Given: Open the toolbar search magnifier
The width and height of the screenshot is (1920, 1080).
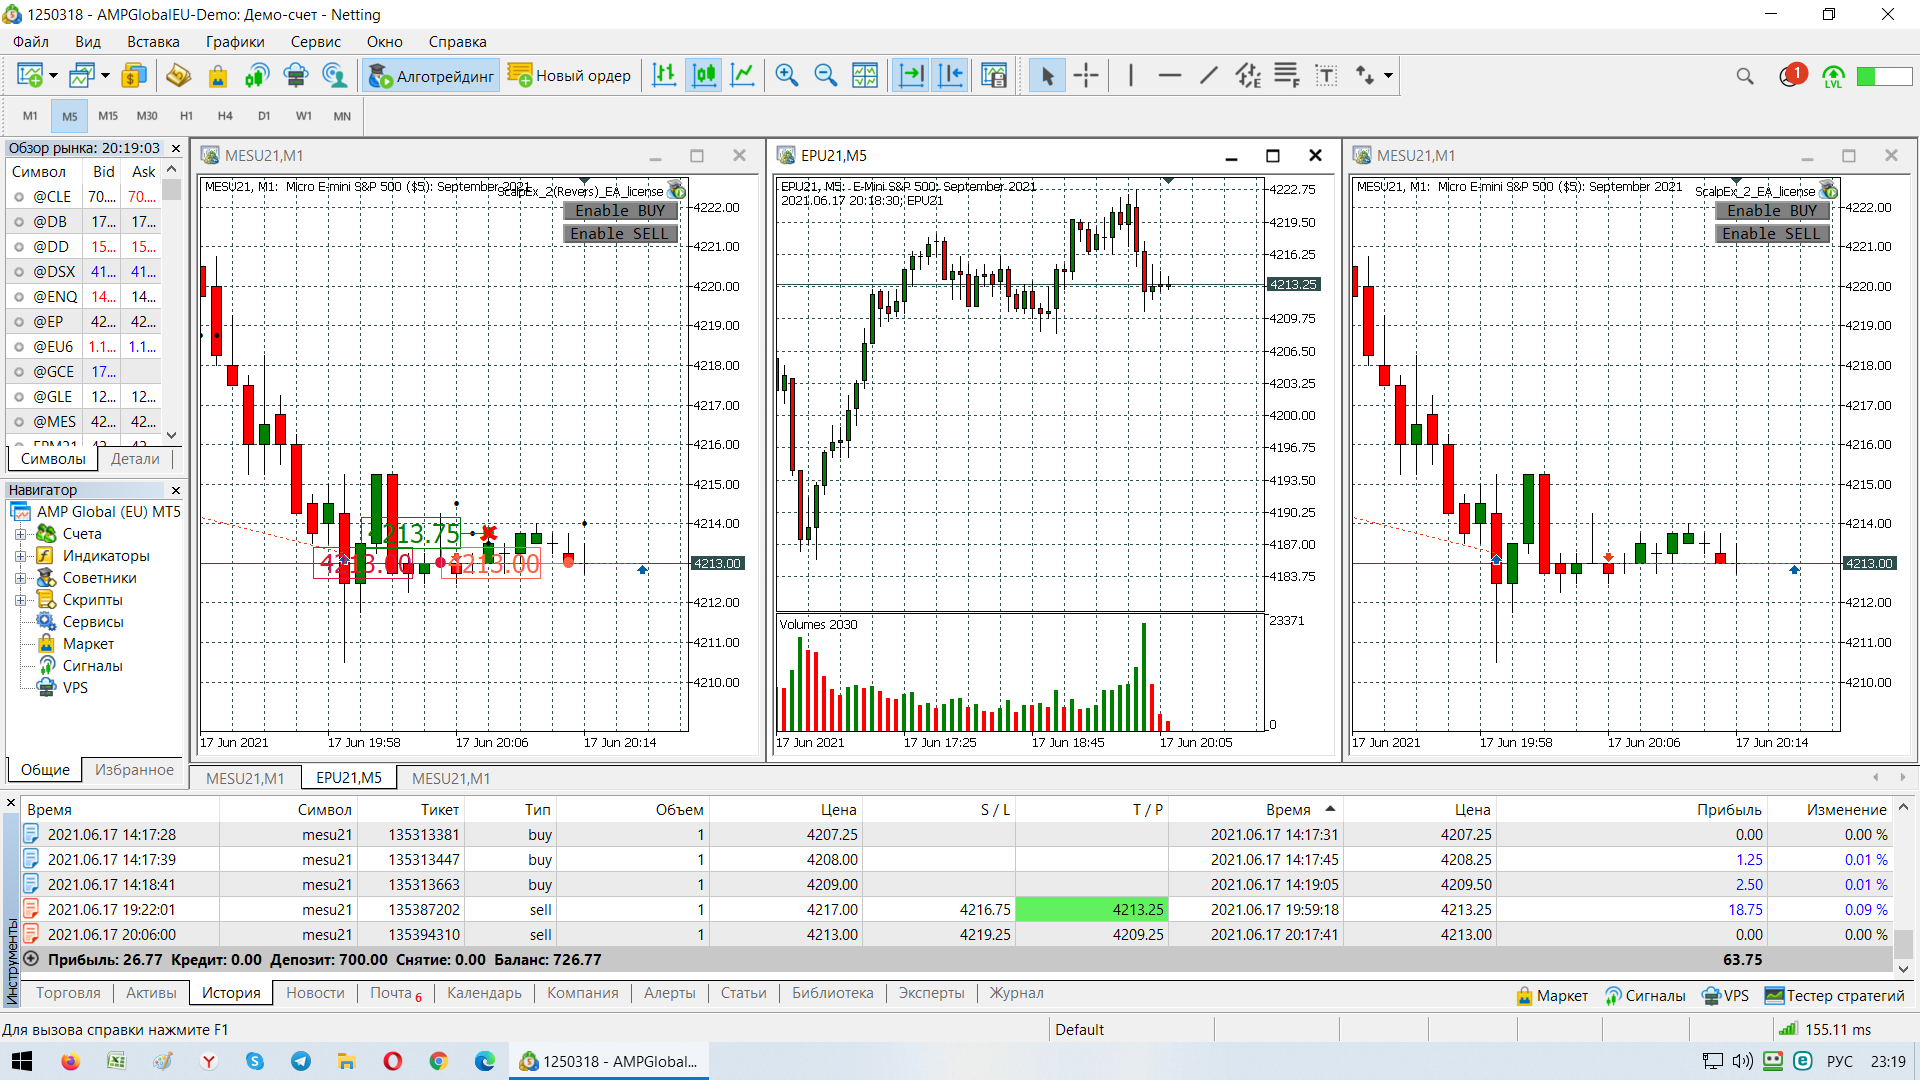Looking at the screenshot, I should (1745, 76).
